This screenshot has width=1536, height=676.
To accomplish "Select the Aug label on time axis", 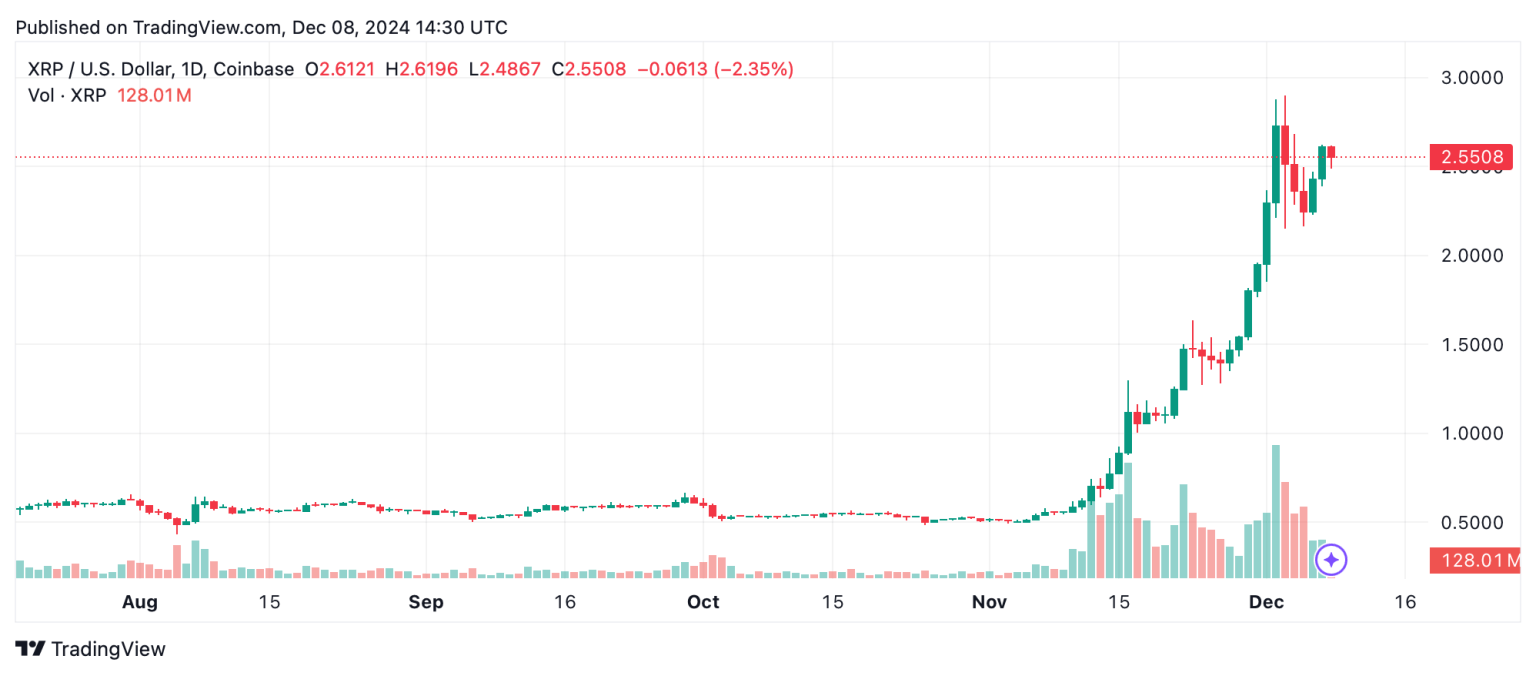I will point(140,602).
